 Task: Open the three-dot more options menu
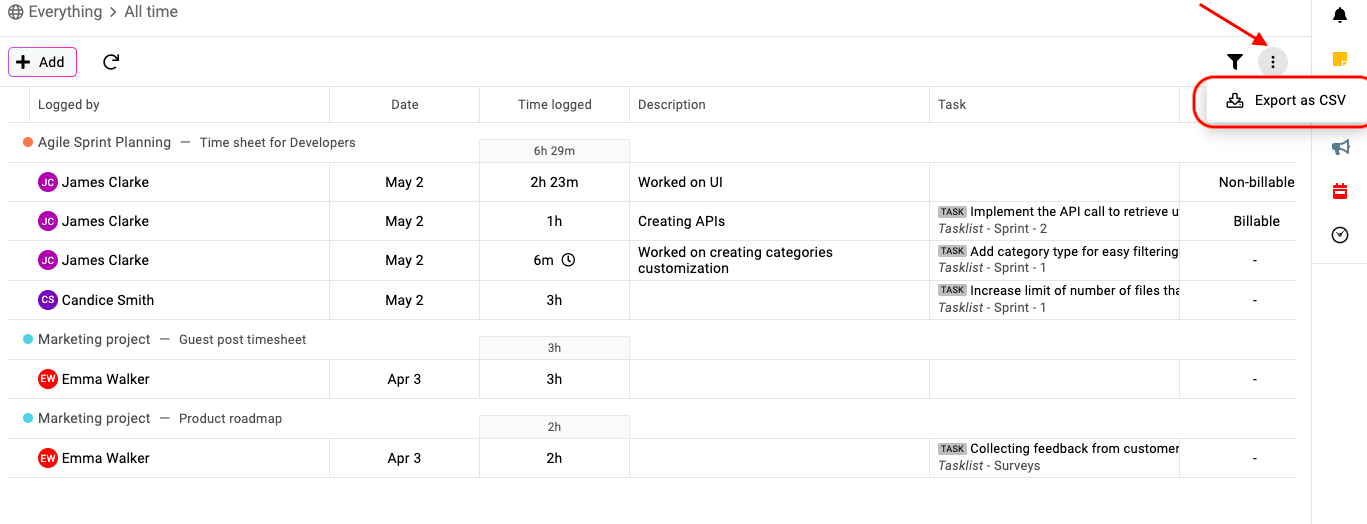click(x=1272, y=62)
